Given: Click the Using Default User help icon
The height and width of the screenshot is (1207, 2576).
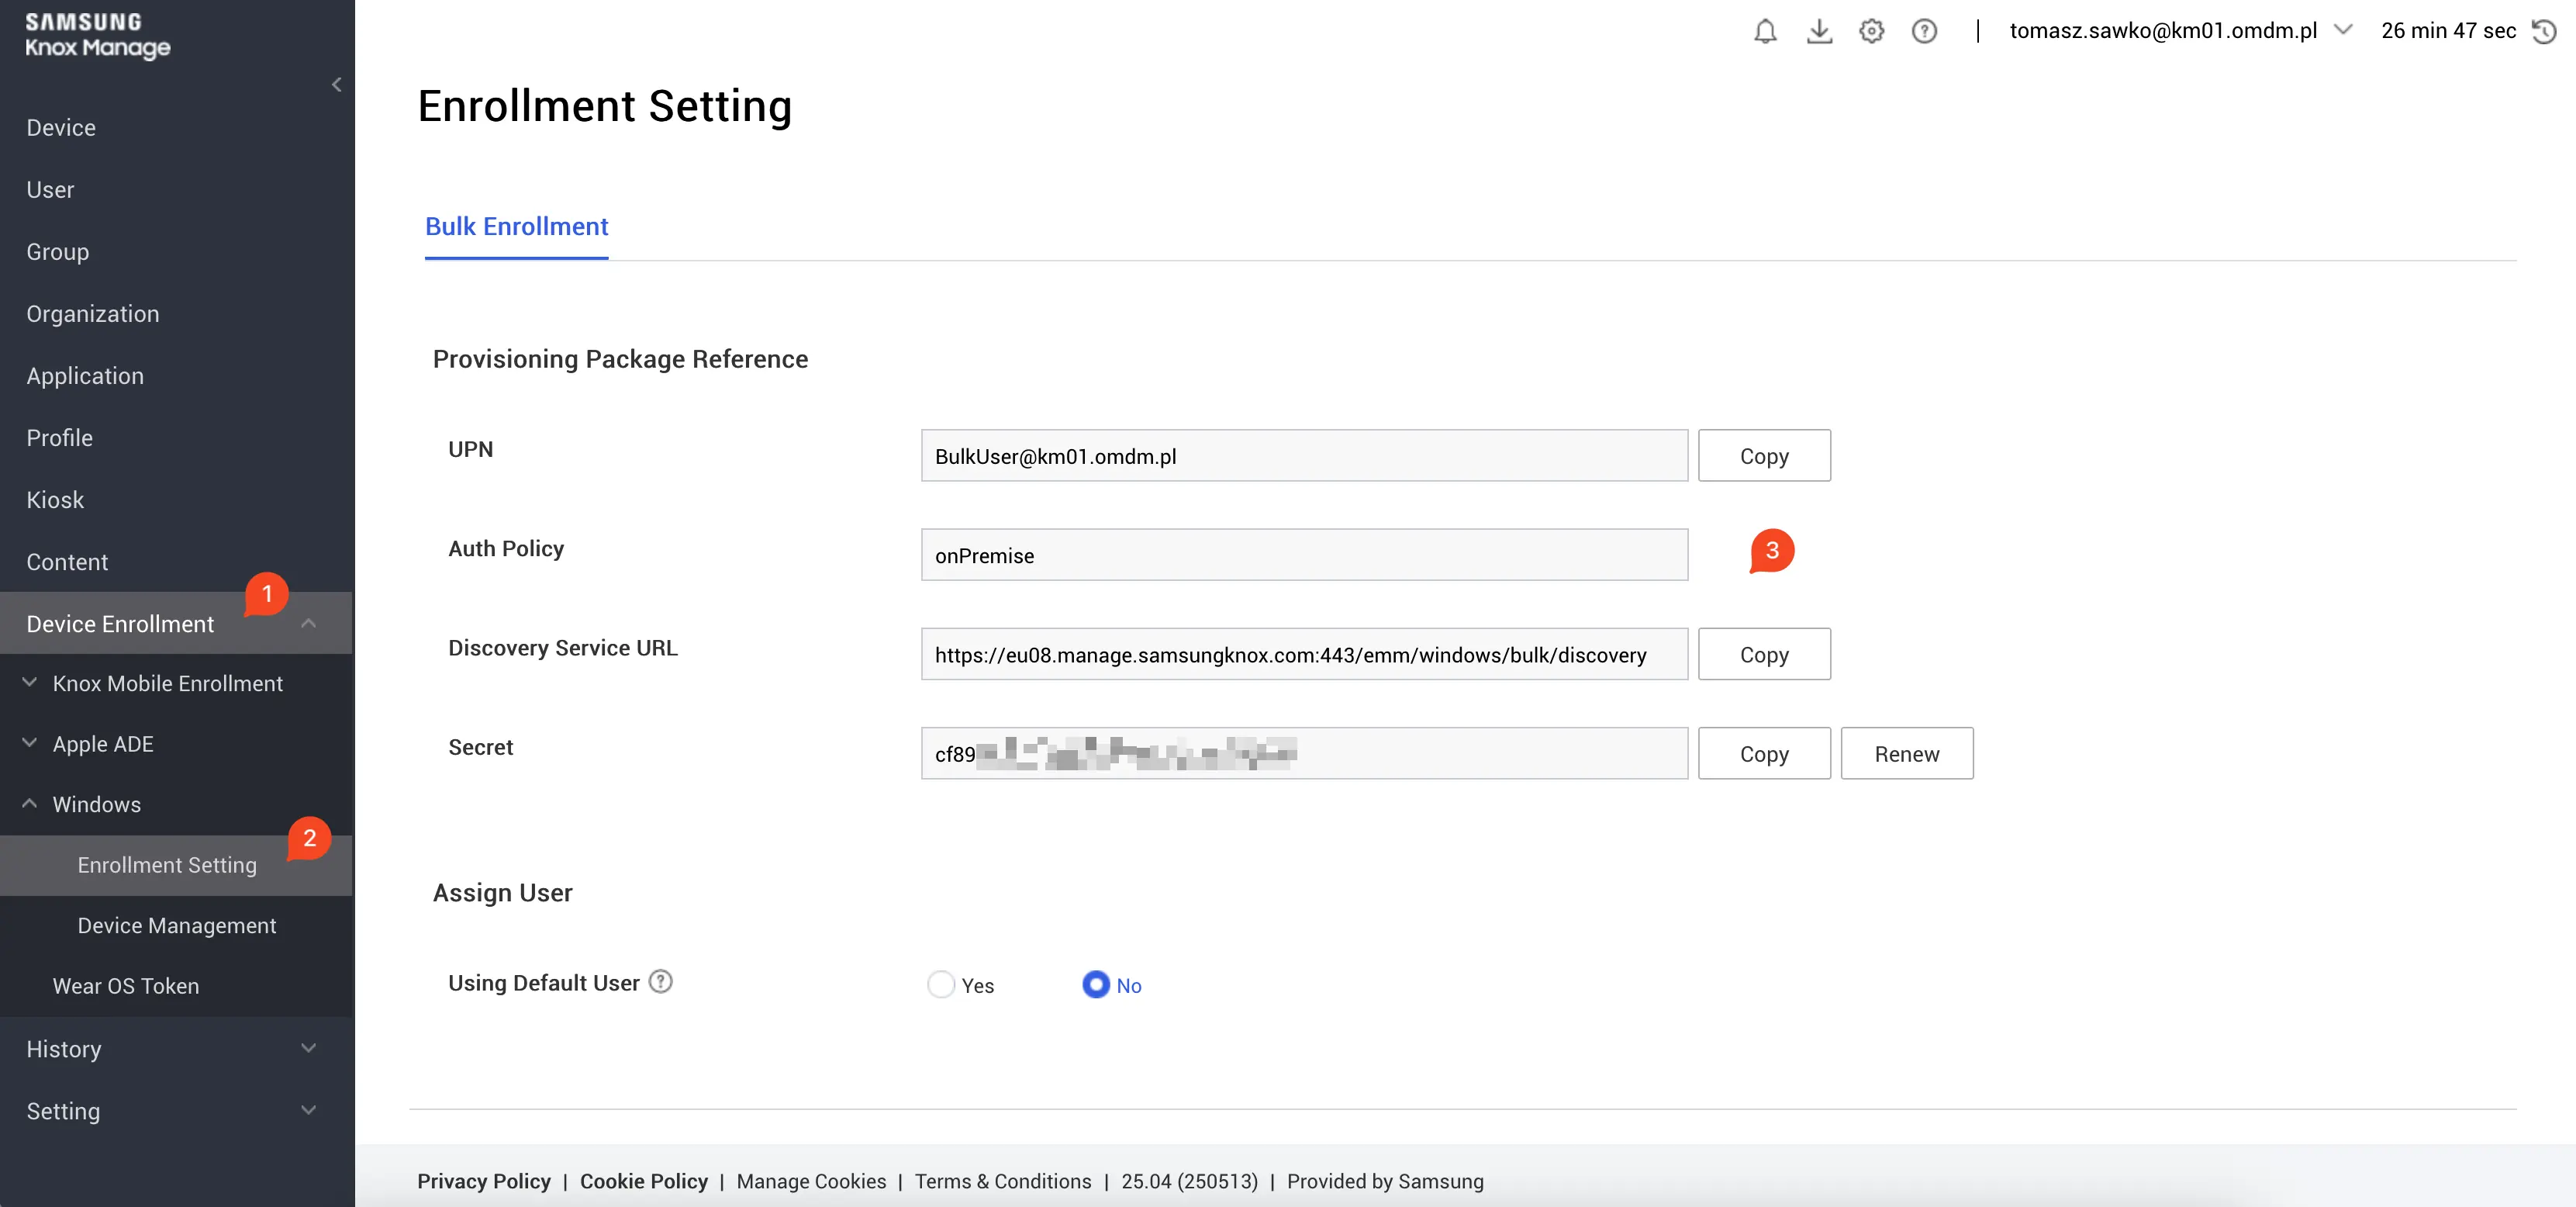Looking at the screenshot, I should point(661,981).
